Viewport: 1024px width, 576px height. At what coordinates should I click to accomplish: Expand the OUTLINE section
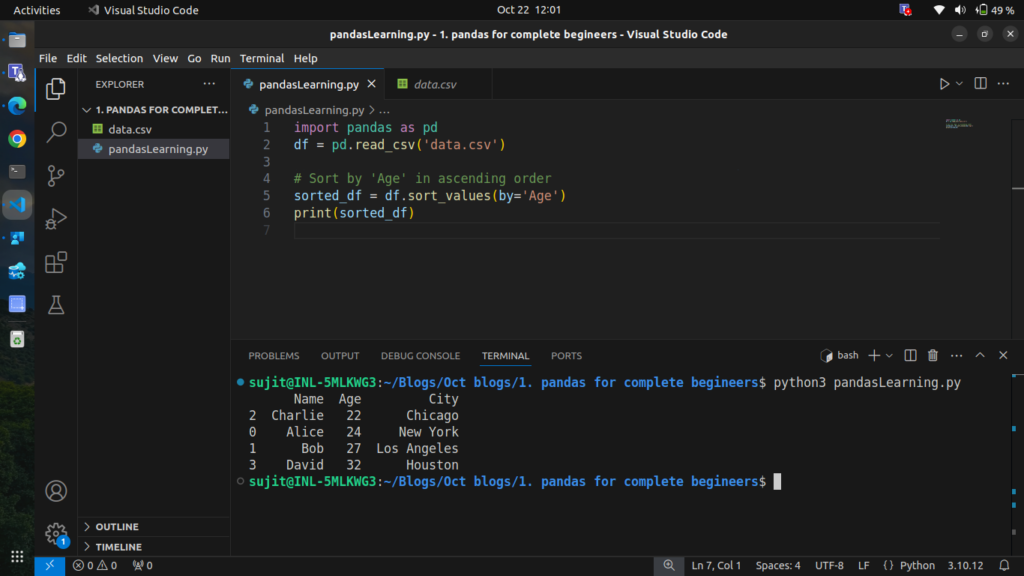click(x=116, y=527)
